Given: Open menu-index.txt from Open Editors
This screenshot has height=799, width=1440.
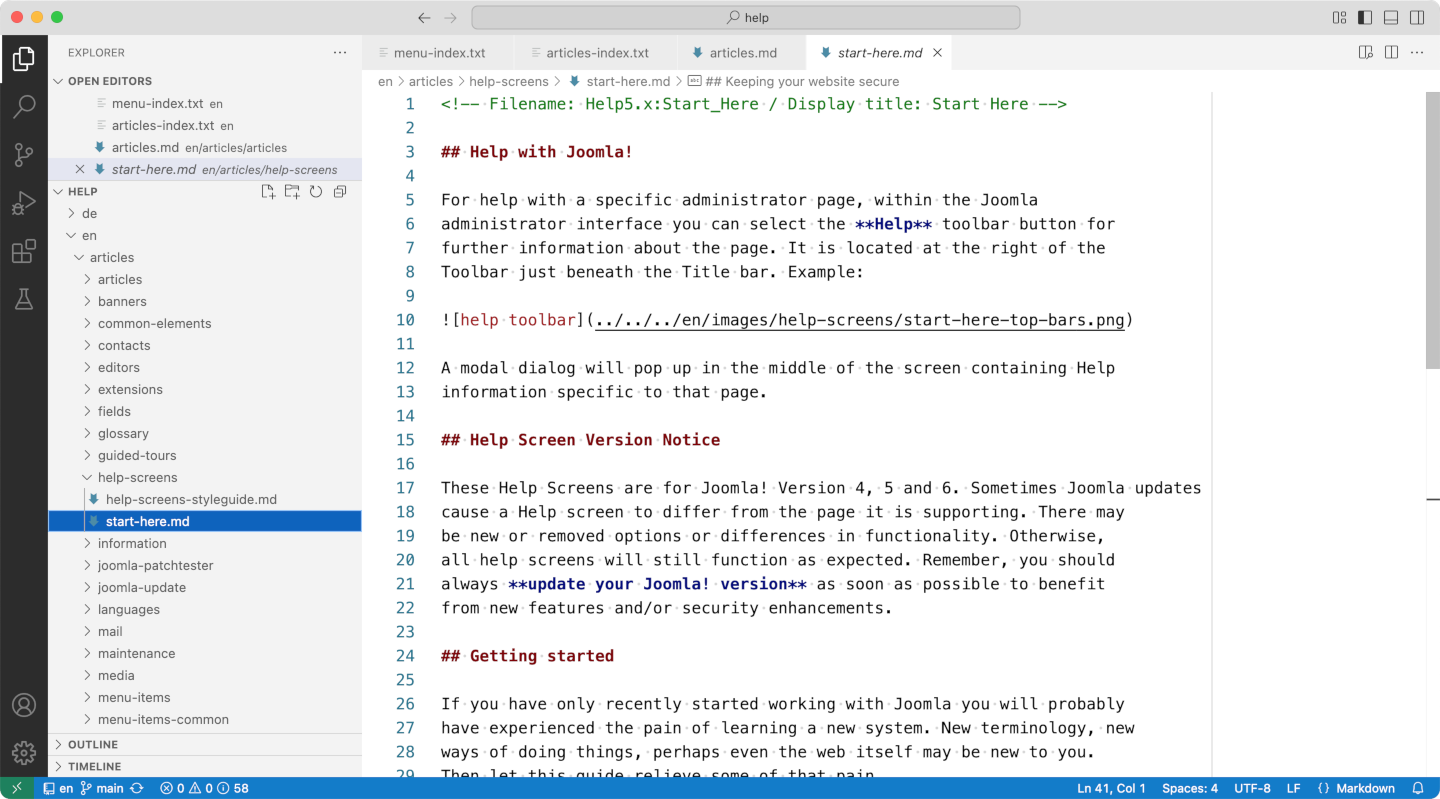Looking at the screenshot, I should 205,103.
